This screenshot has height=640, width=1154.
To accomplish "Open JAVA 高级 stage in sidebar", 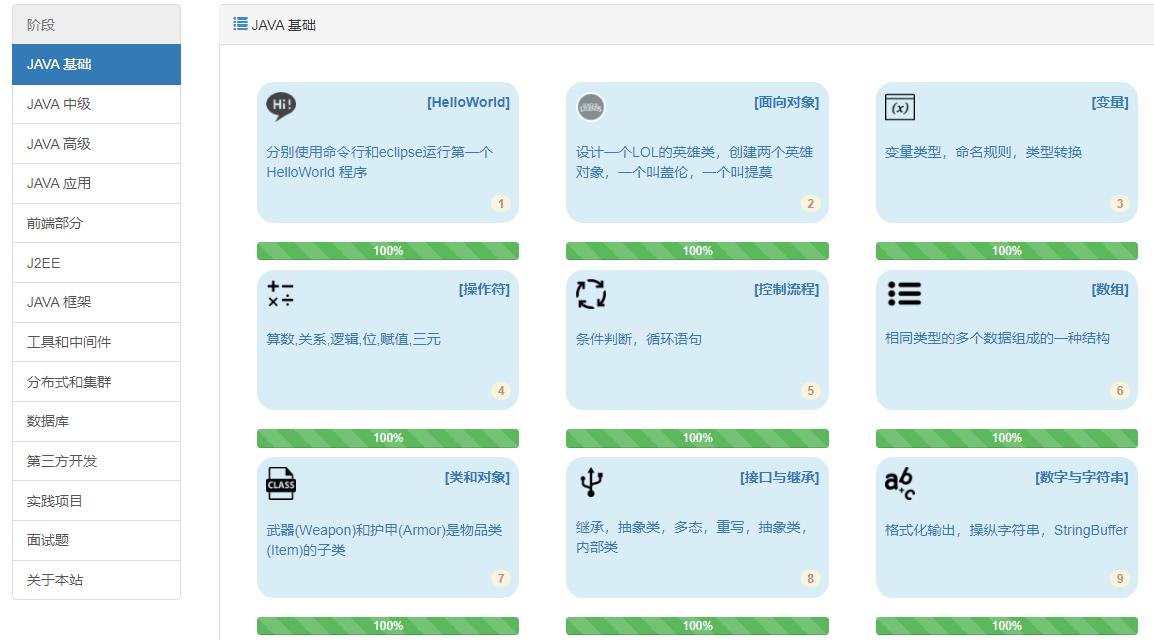I will [96, 144].
